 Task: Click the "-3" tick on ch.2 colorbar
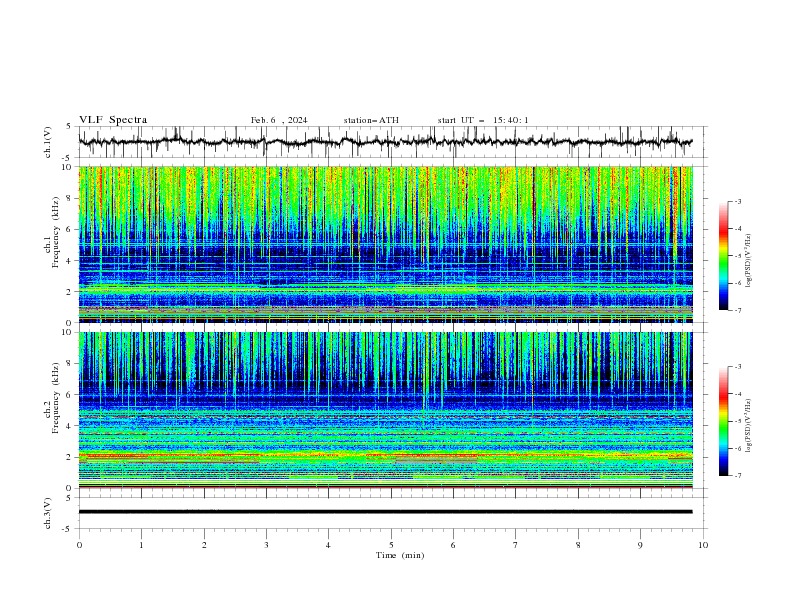[x=738, y=367]
